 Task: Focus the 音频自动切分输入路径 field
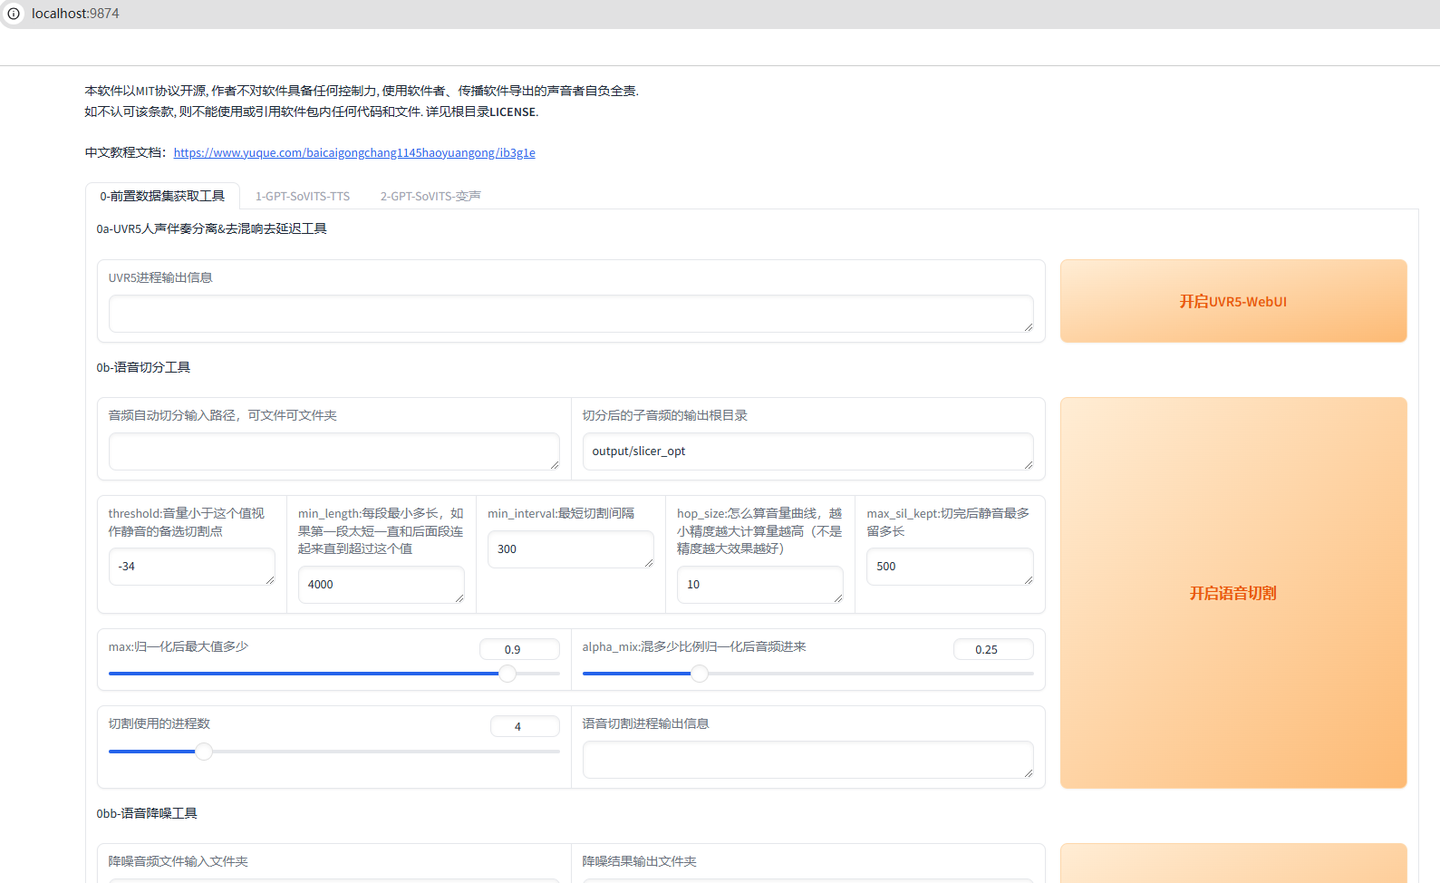pos(334,451)
